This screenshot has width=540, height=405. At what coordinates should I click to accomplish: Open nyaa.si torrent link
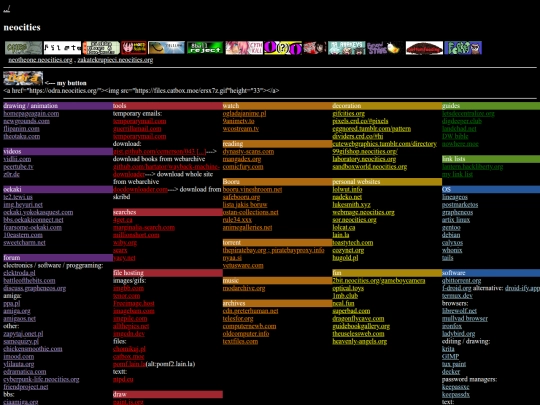[232, 258]
